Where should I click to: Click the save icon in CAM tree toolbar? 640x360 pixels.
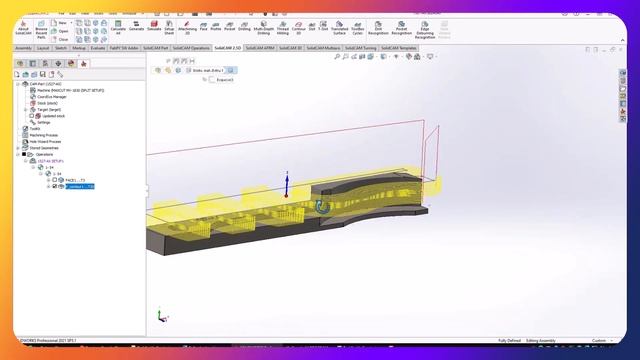click(x=42, y=74)
